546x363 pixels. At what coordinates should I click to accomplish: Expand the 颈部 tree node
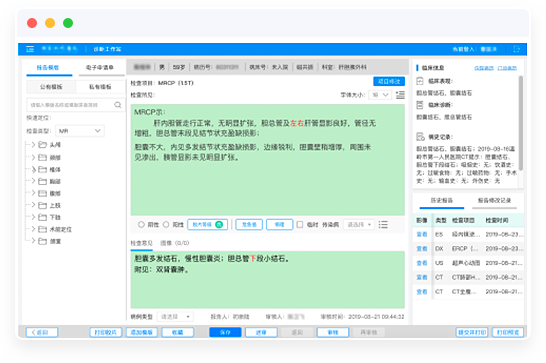coord(33,157)
